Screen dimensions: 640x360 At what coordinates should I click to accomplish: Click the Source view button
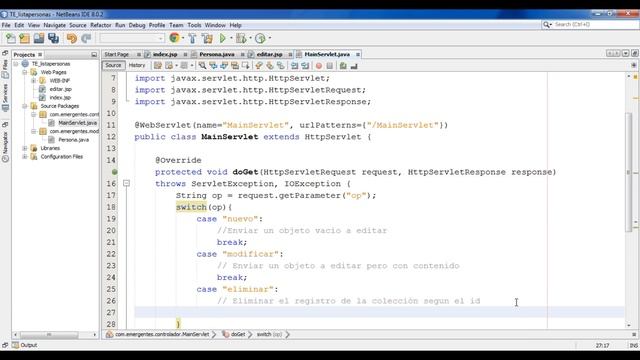point(113,65)
